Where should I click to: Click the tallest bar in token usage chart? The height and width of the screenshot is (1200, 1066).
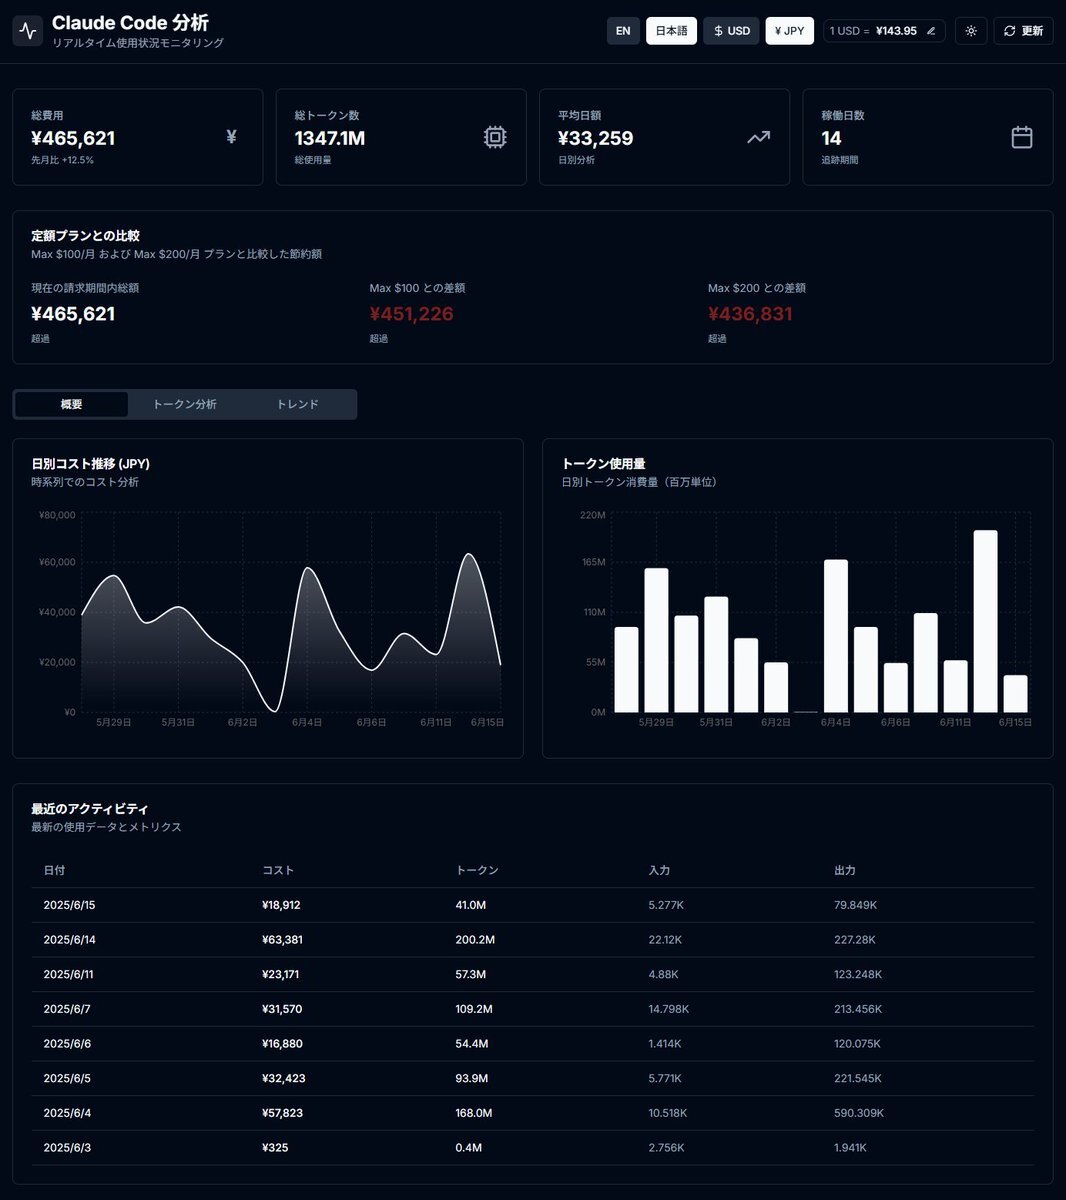[986, 621]
